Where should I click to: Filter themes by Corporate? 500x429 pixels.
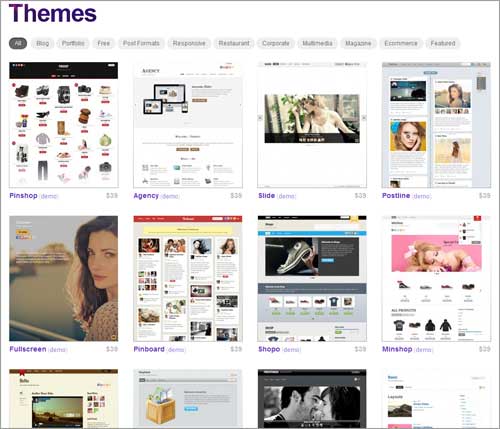point(276,43)
